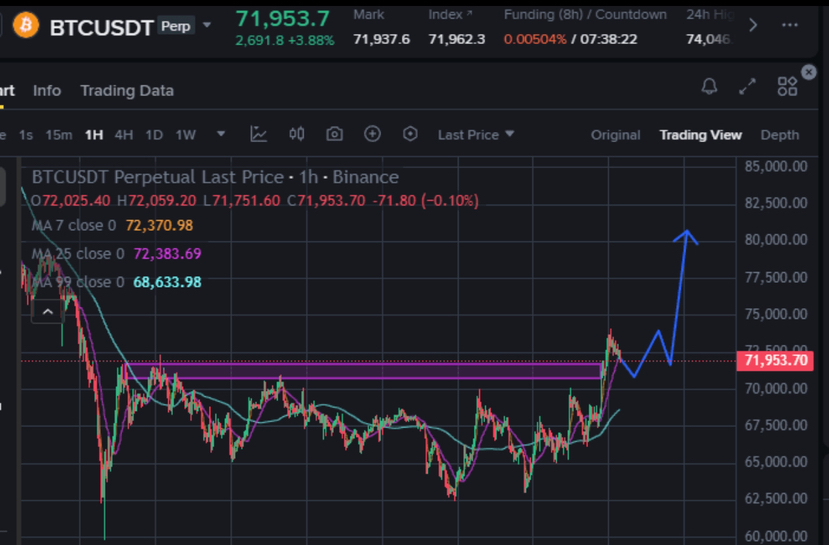Click the Perp badge next to BTCUSDT
This screenshot has width=829, height=545.
[176, 26]
